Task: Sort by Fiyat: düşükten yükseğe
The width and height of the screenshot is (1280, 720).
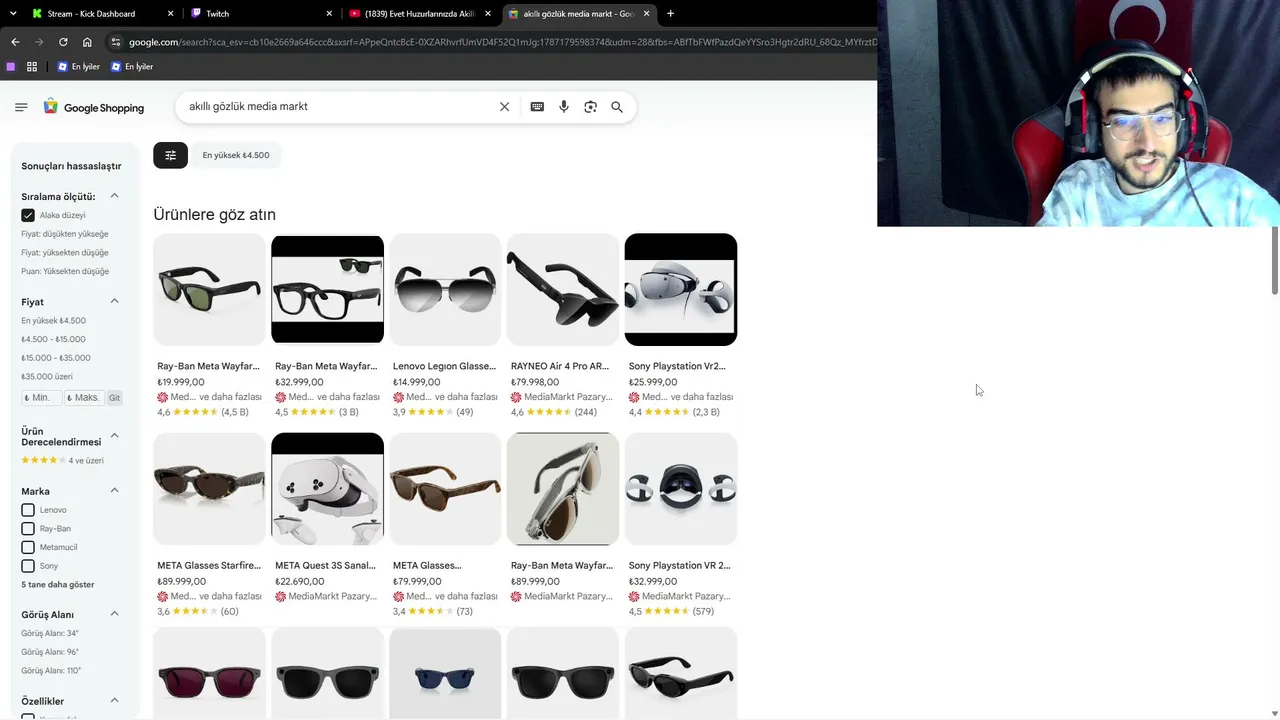Action: tap(65, 234)
